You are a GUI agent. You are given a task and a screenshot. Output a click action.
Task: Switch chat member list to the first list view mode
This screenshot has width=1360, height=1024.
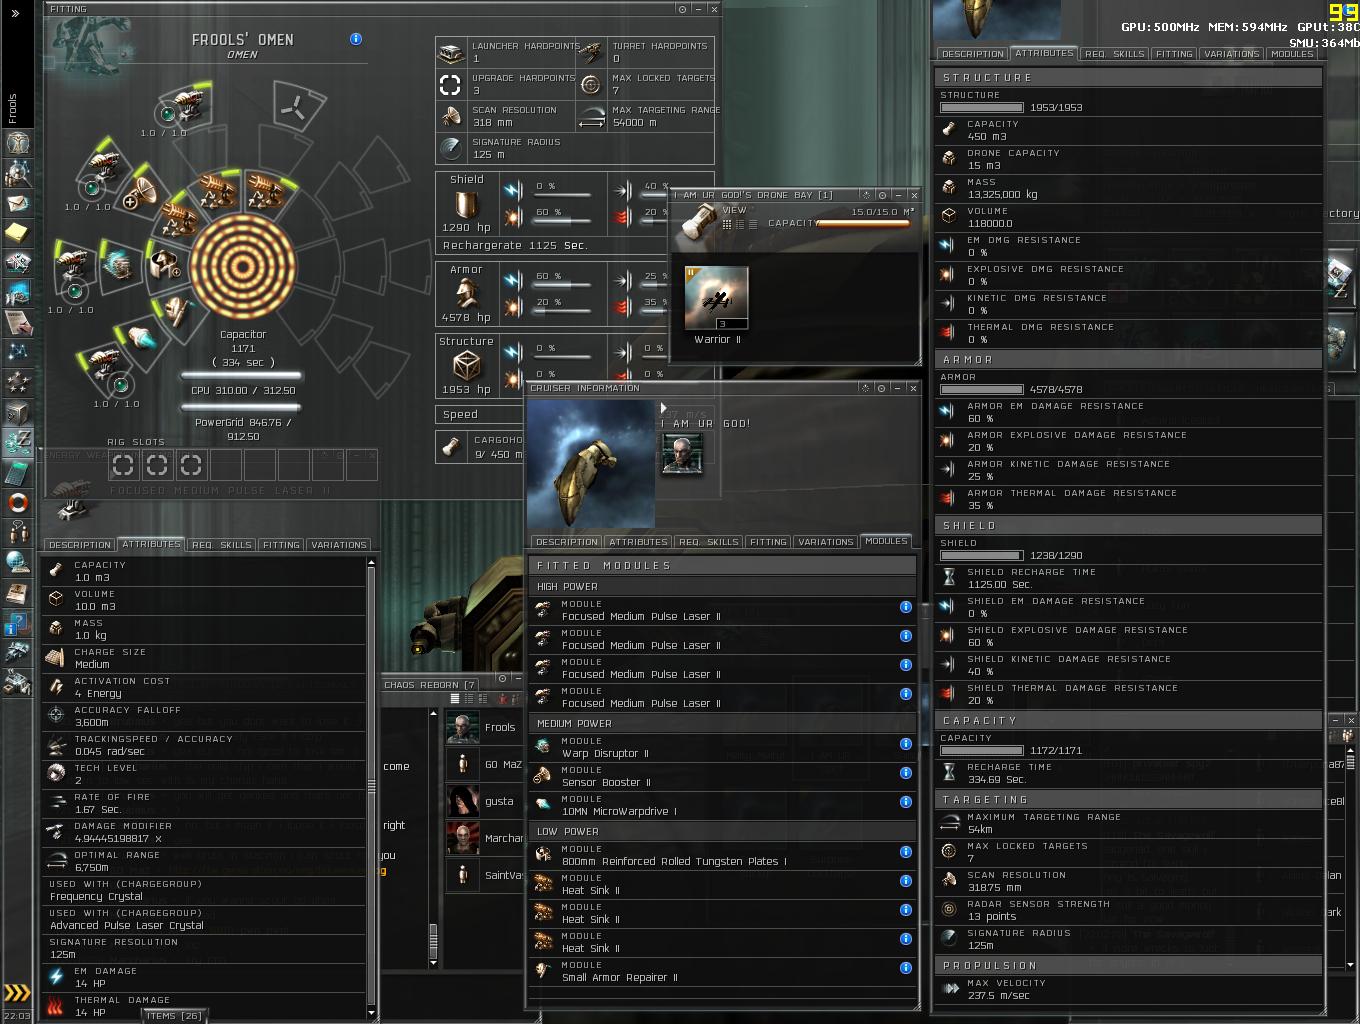pos(455,698)
